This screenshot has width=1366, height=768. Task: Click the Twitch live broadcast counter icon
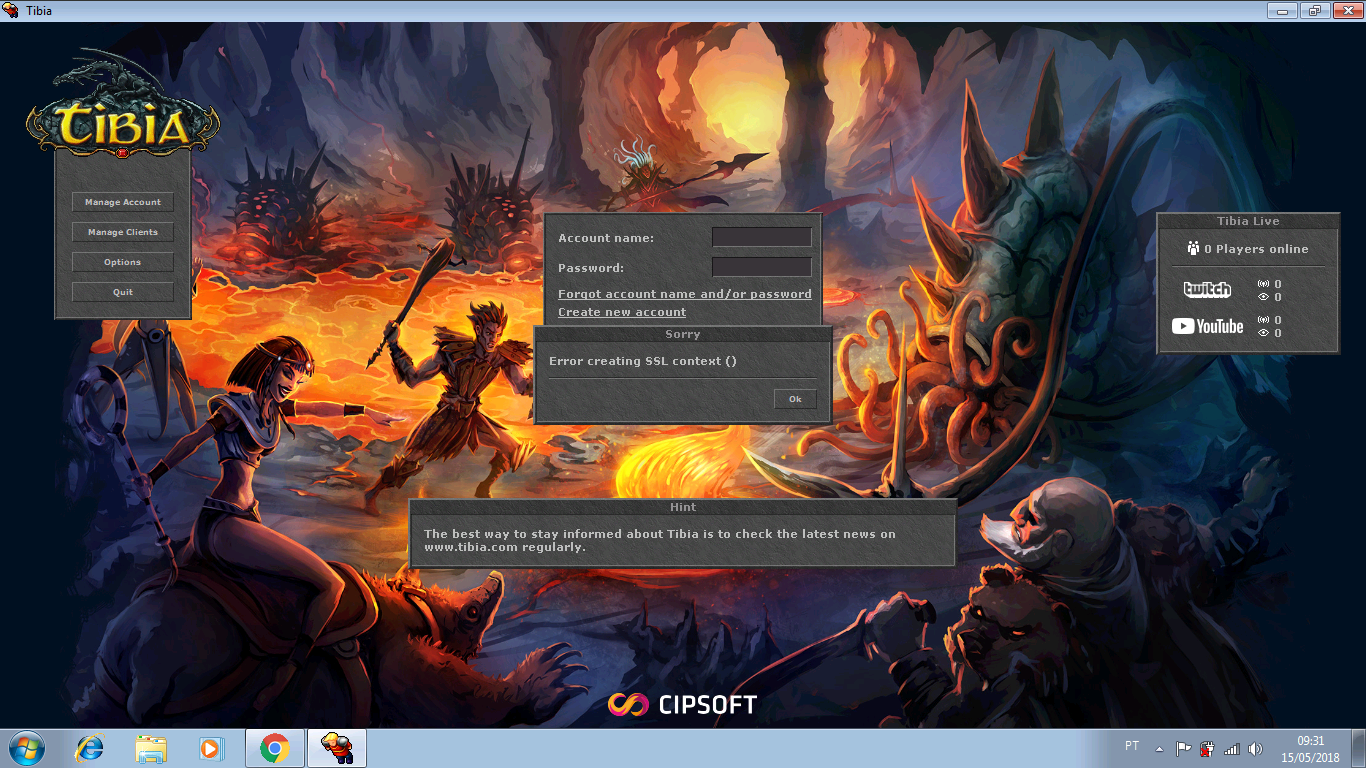pos(1262,283)
